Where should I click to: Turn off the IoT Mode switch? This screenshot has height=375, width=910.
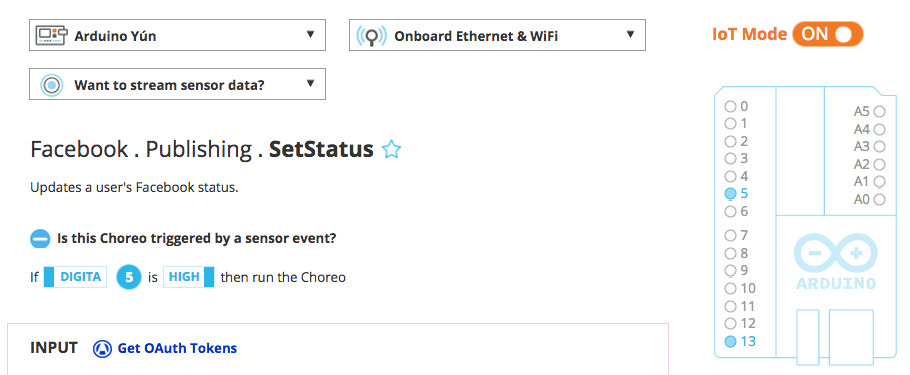point(828,34)
